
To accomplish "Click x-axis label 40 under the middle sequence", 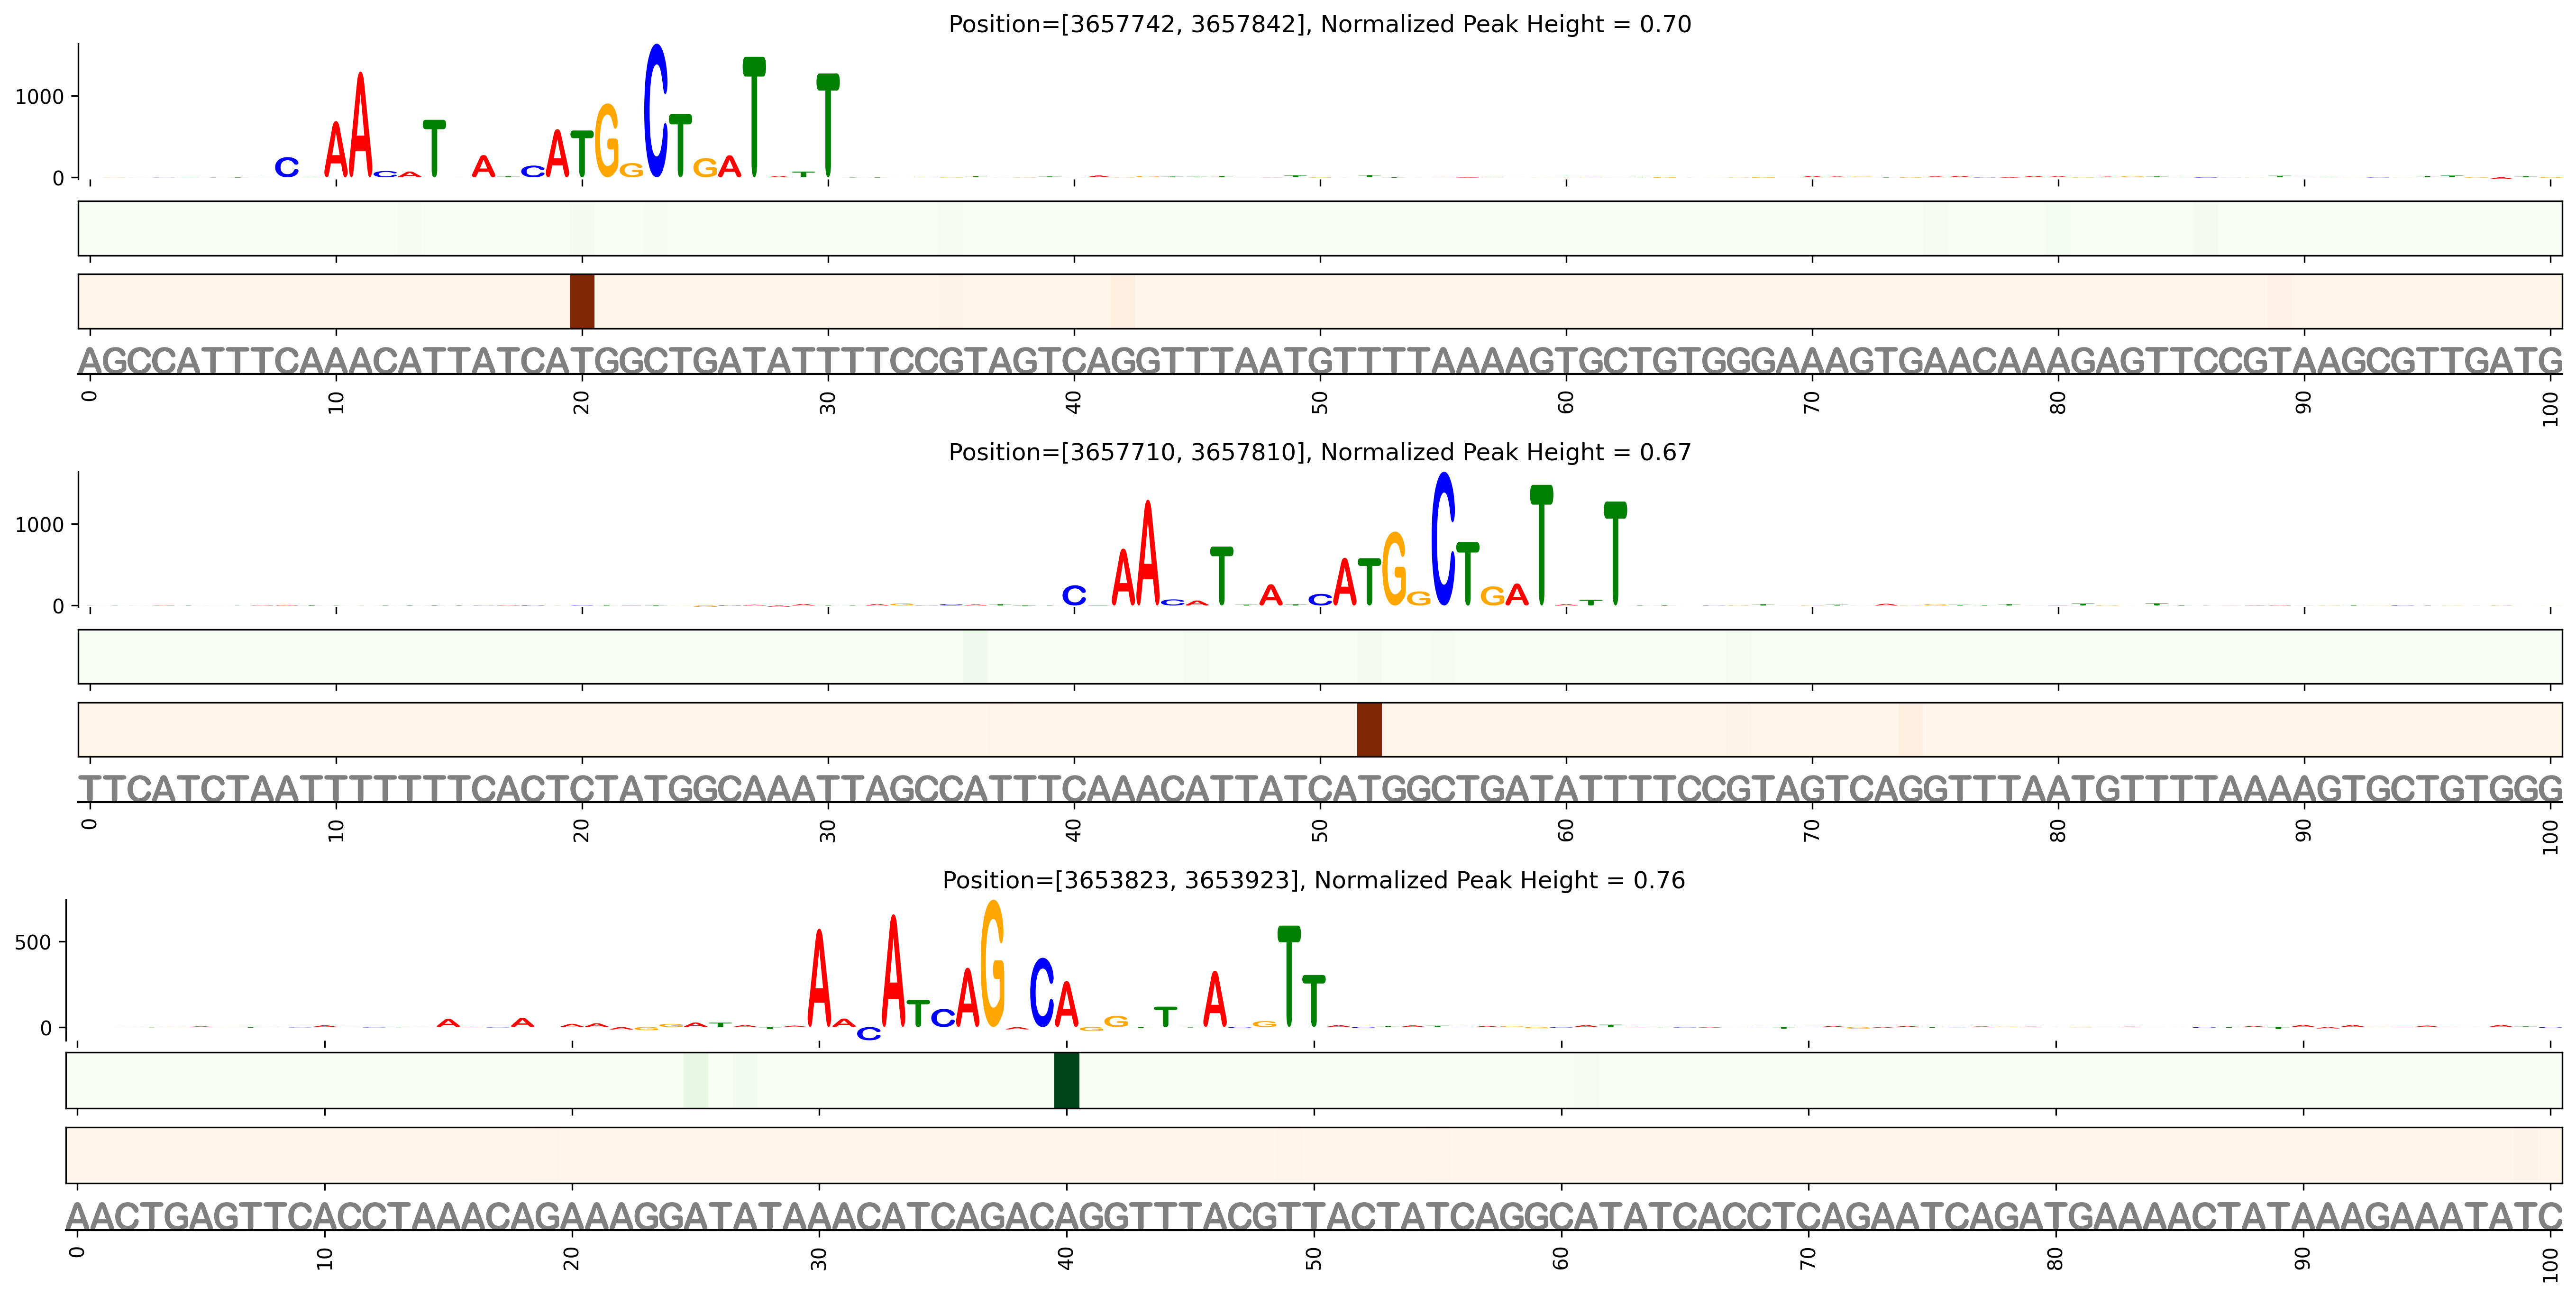I will click(1074, 830).
